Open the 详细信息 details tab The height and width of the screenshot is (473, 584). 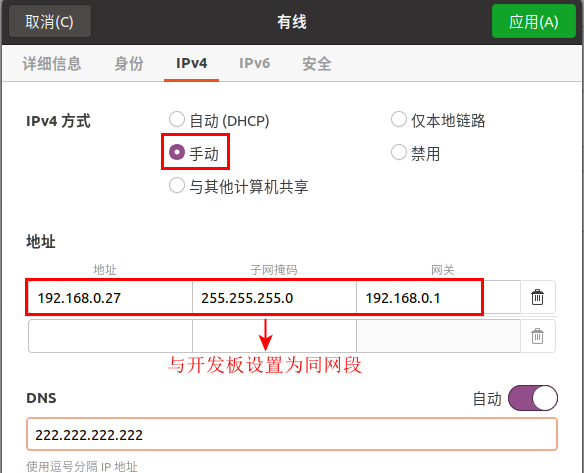pyautogui.click(x=52, y=63)
